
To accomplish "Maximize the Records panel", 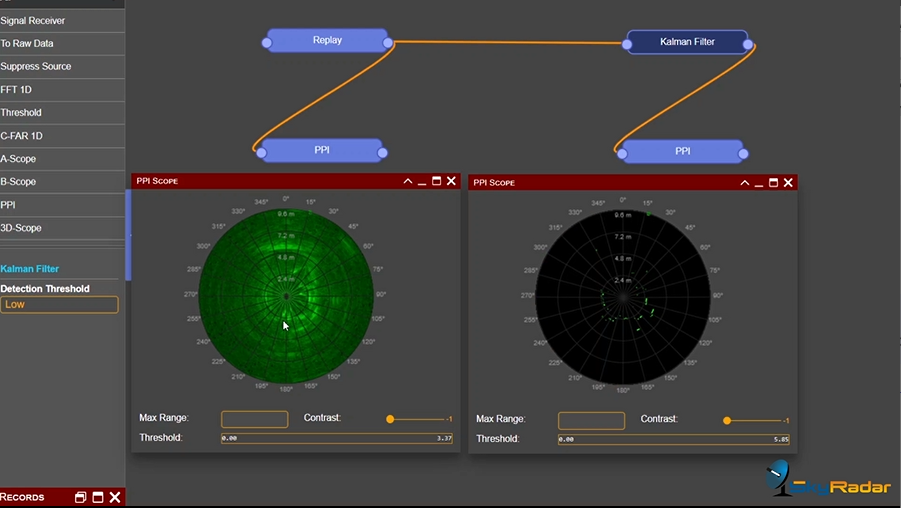I will pos(98,497).
